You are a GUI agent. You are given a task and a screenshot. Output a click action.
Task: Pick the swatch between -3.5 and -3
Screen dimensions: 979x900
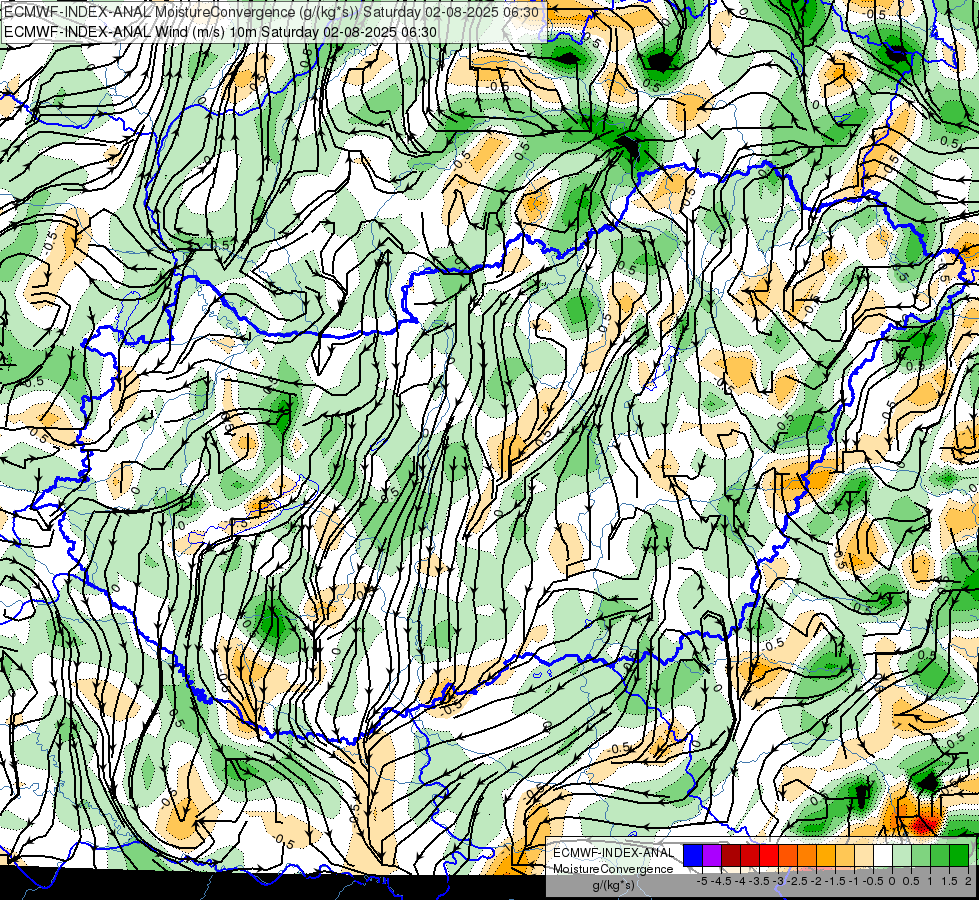[x=769, y=856]
